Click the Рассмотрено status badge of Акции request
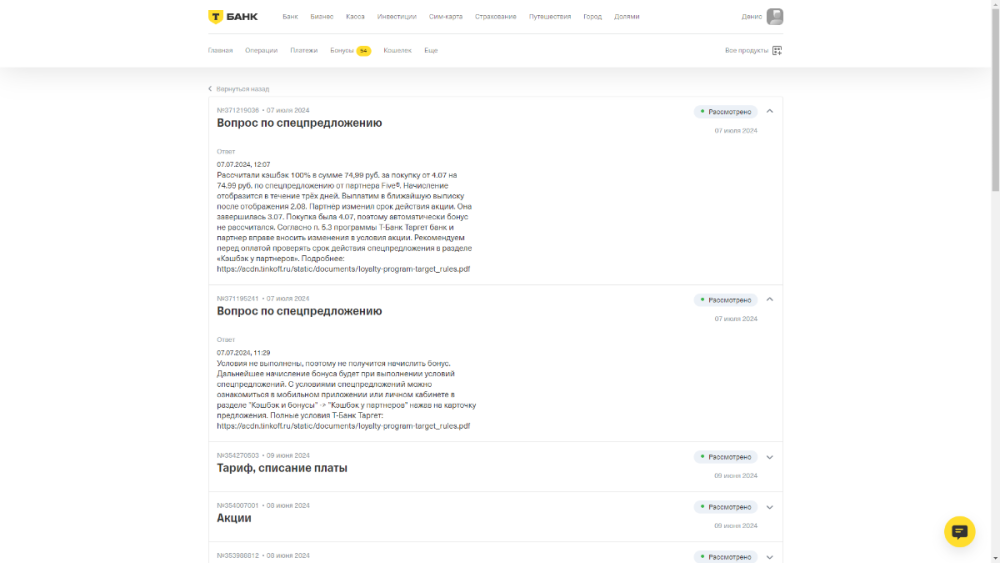The width and height of the screenshot is (1000, 563). [x=726, y=507]
